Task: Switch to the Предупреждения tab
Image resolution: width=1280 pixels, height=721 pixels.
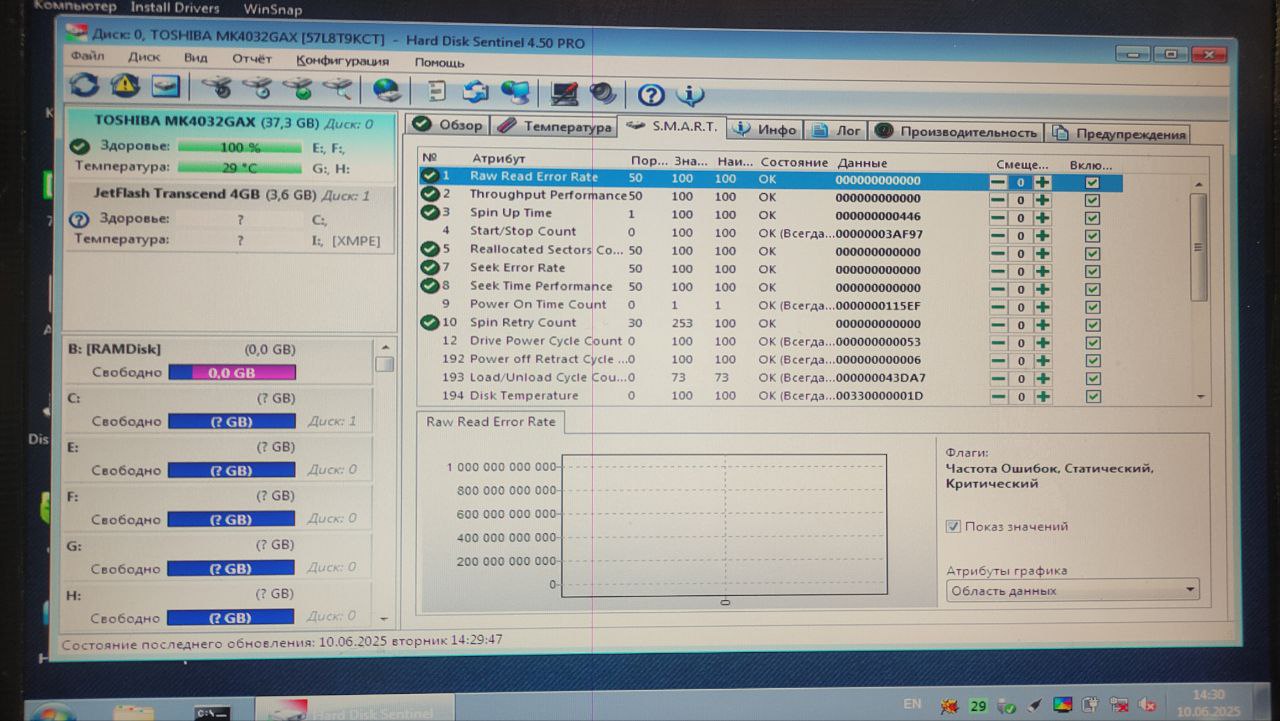Action: [1118, 134]
